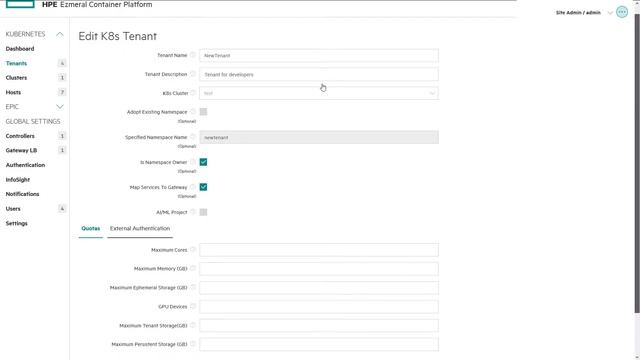This screenshot has width=640, height=360.
Task: Click the Gateway LB count badge
Action: 62,150
